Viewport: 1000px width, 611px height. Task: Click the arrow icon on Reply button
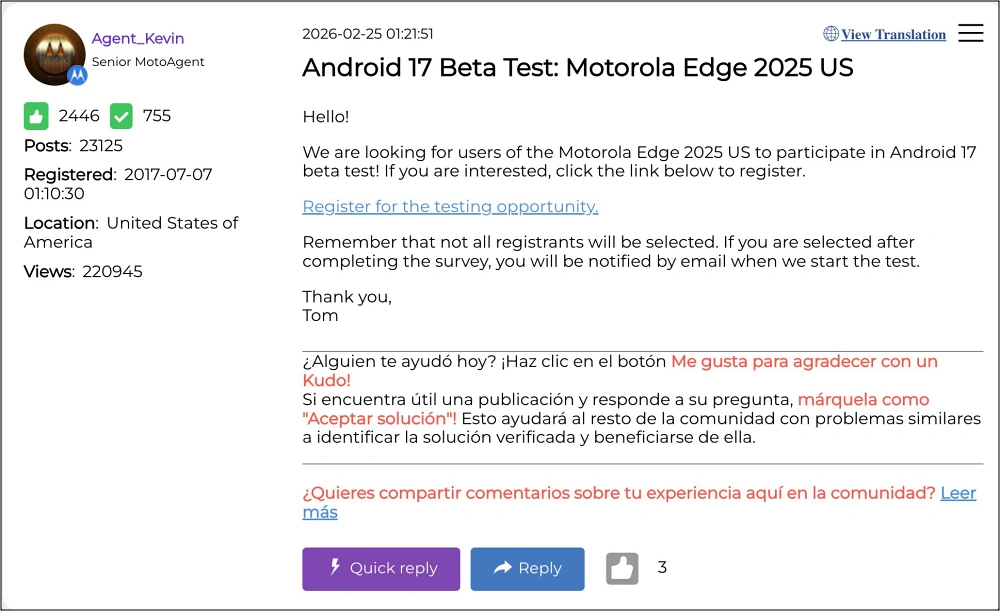pyautogui.click(x=502, y=568)
